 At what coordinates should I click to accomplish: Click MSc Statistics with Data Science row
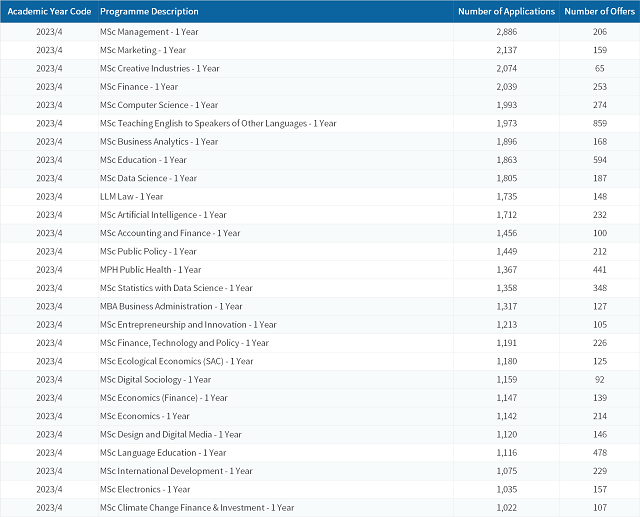click(320, 288)
